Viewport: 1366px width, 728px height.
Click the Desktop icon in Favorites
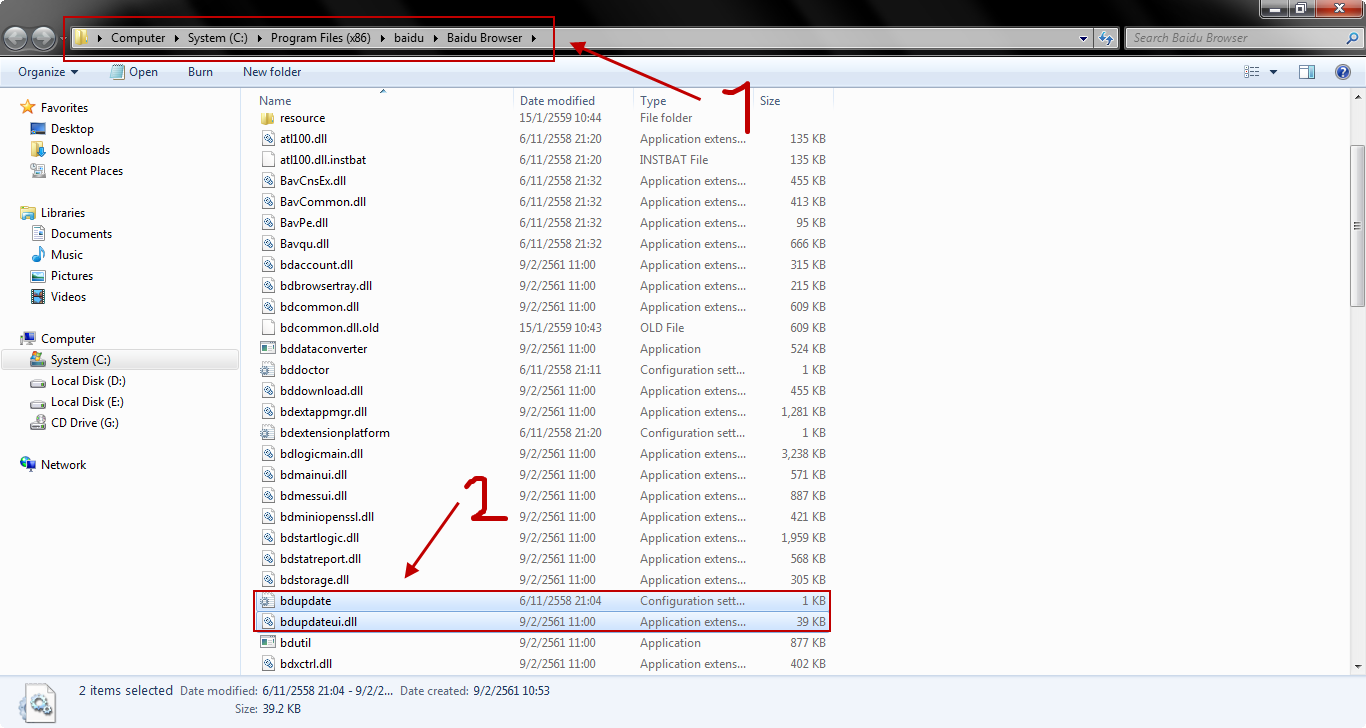point(38,129)
